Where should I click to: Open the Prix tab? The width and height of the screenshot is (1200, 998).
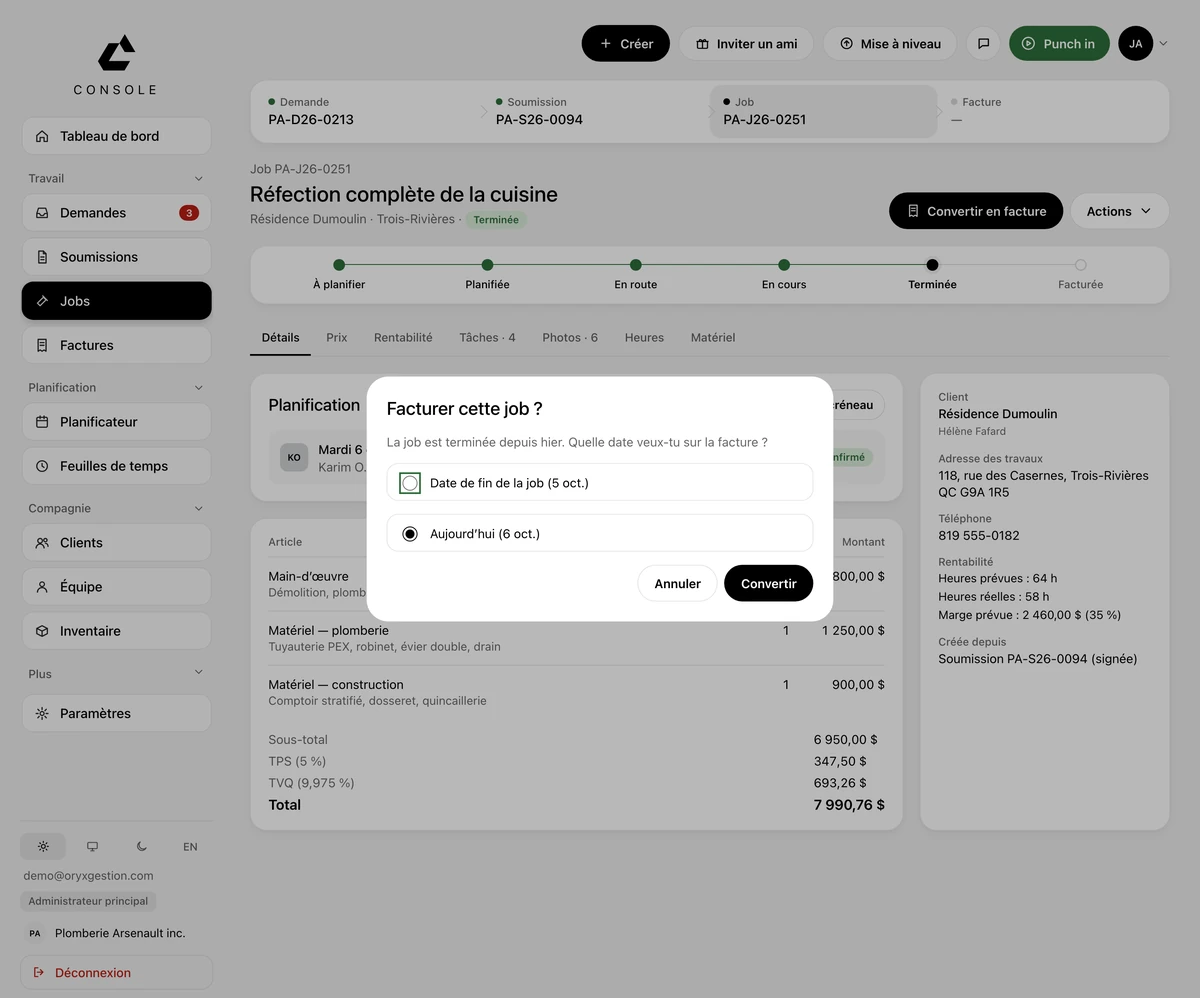(x=337, y=338)
